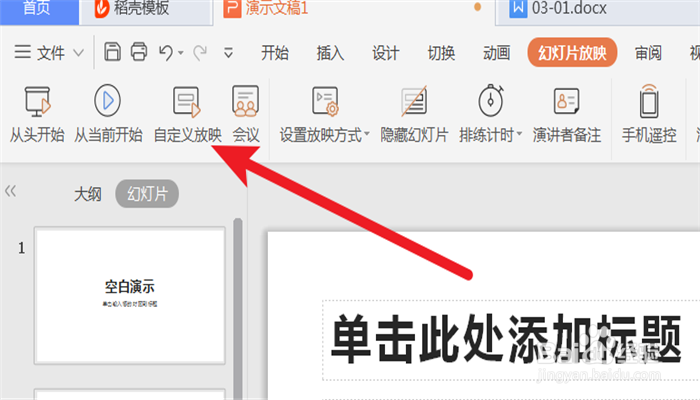The height and width of the screenshot is (400, 700).
Task: Click the slide panel vertical scrollbar
Action: coord(238,308)
